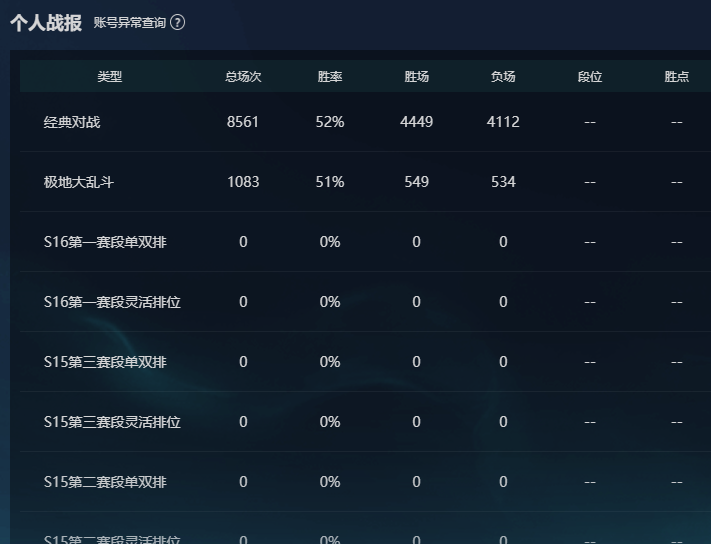Click wins value 549
711x544 pixels.
tap(416, 182)
